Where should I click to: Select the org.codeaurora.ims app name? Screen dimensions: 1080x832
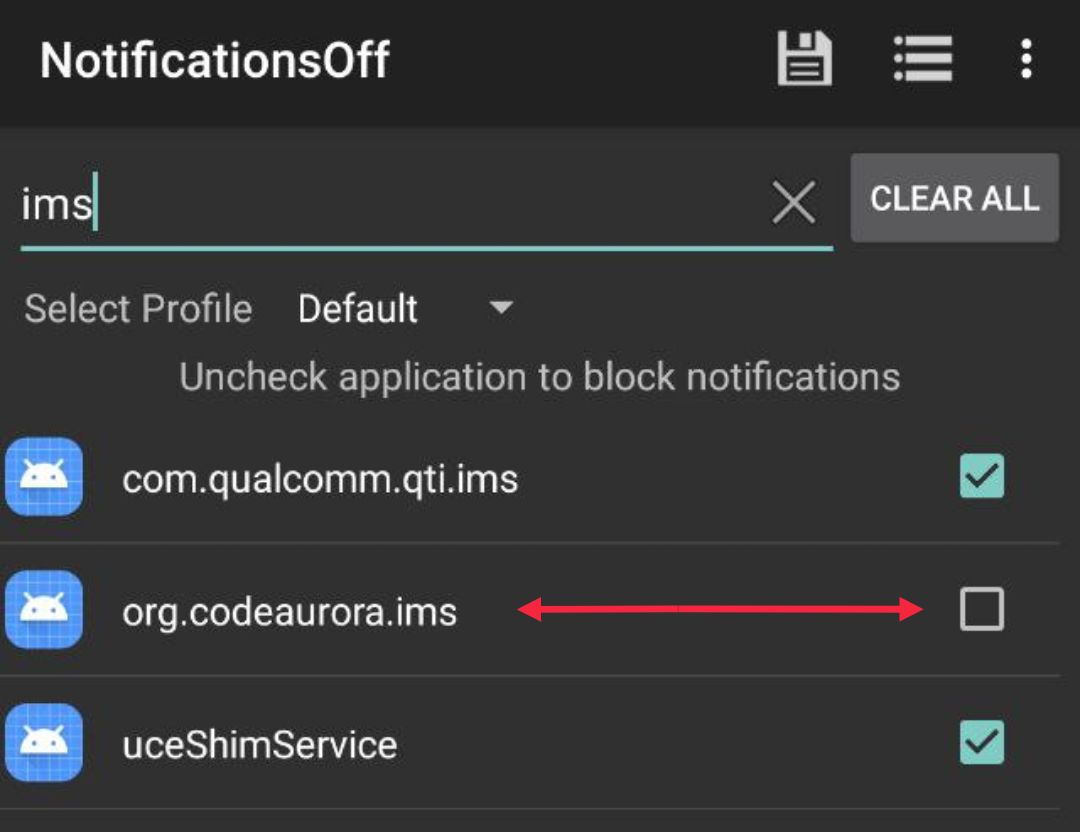click(x=290, y=612)
